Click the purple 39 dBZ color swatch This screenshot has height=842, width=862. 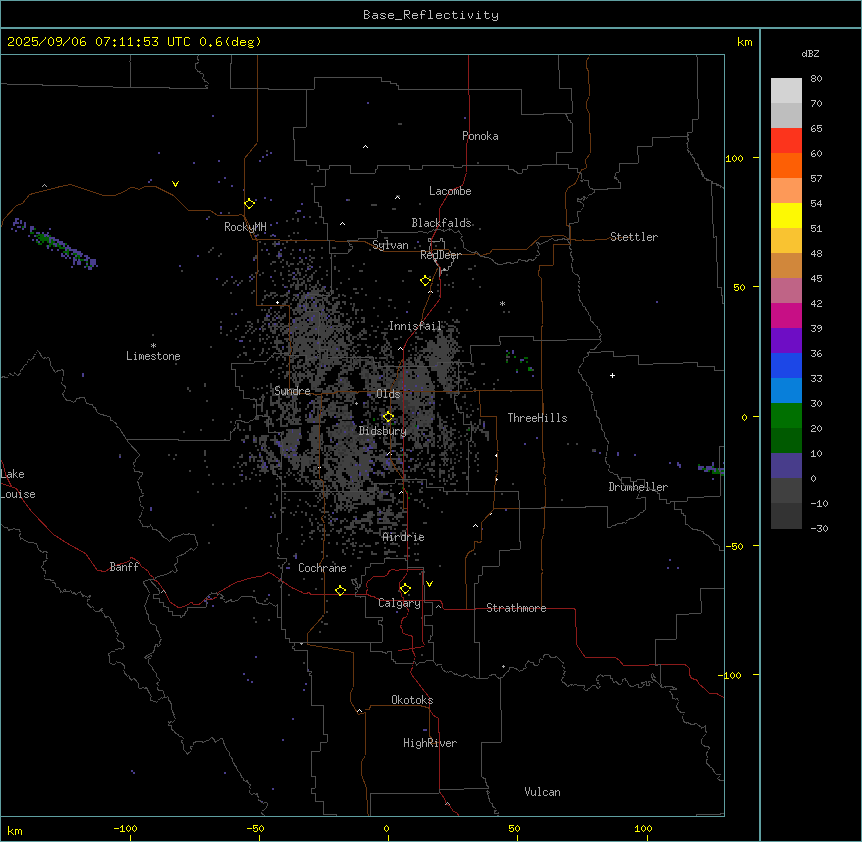[786, 340]
